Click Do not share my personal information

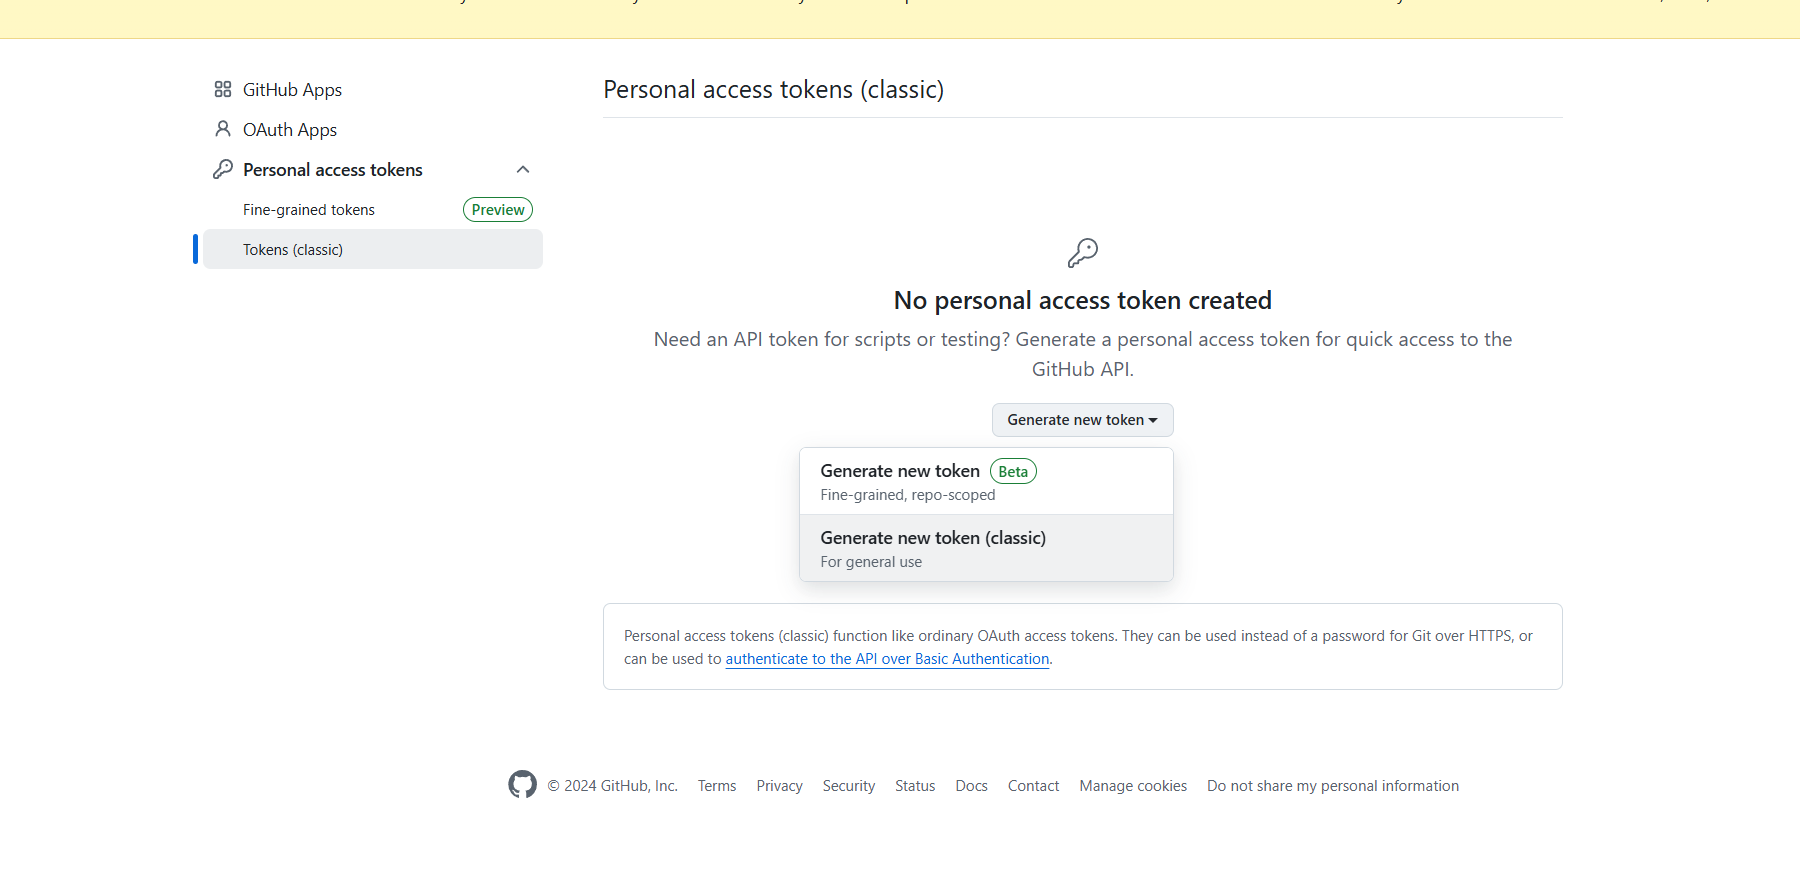pos(1332,786)
